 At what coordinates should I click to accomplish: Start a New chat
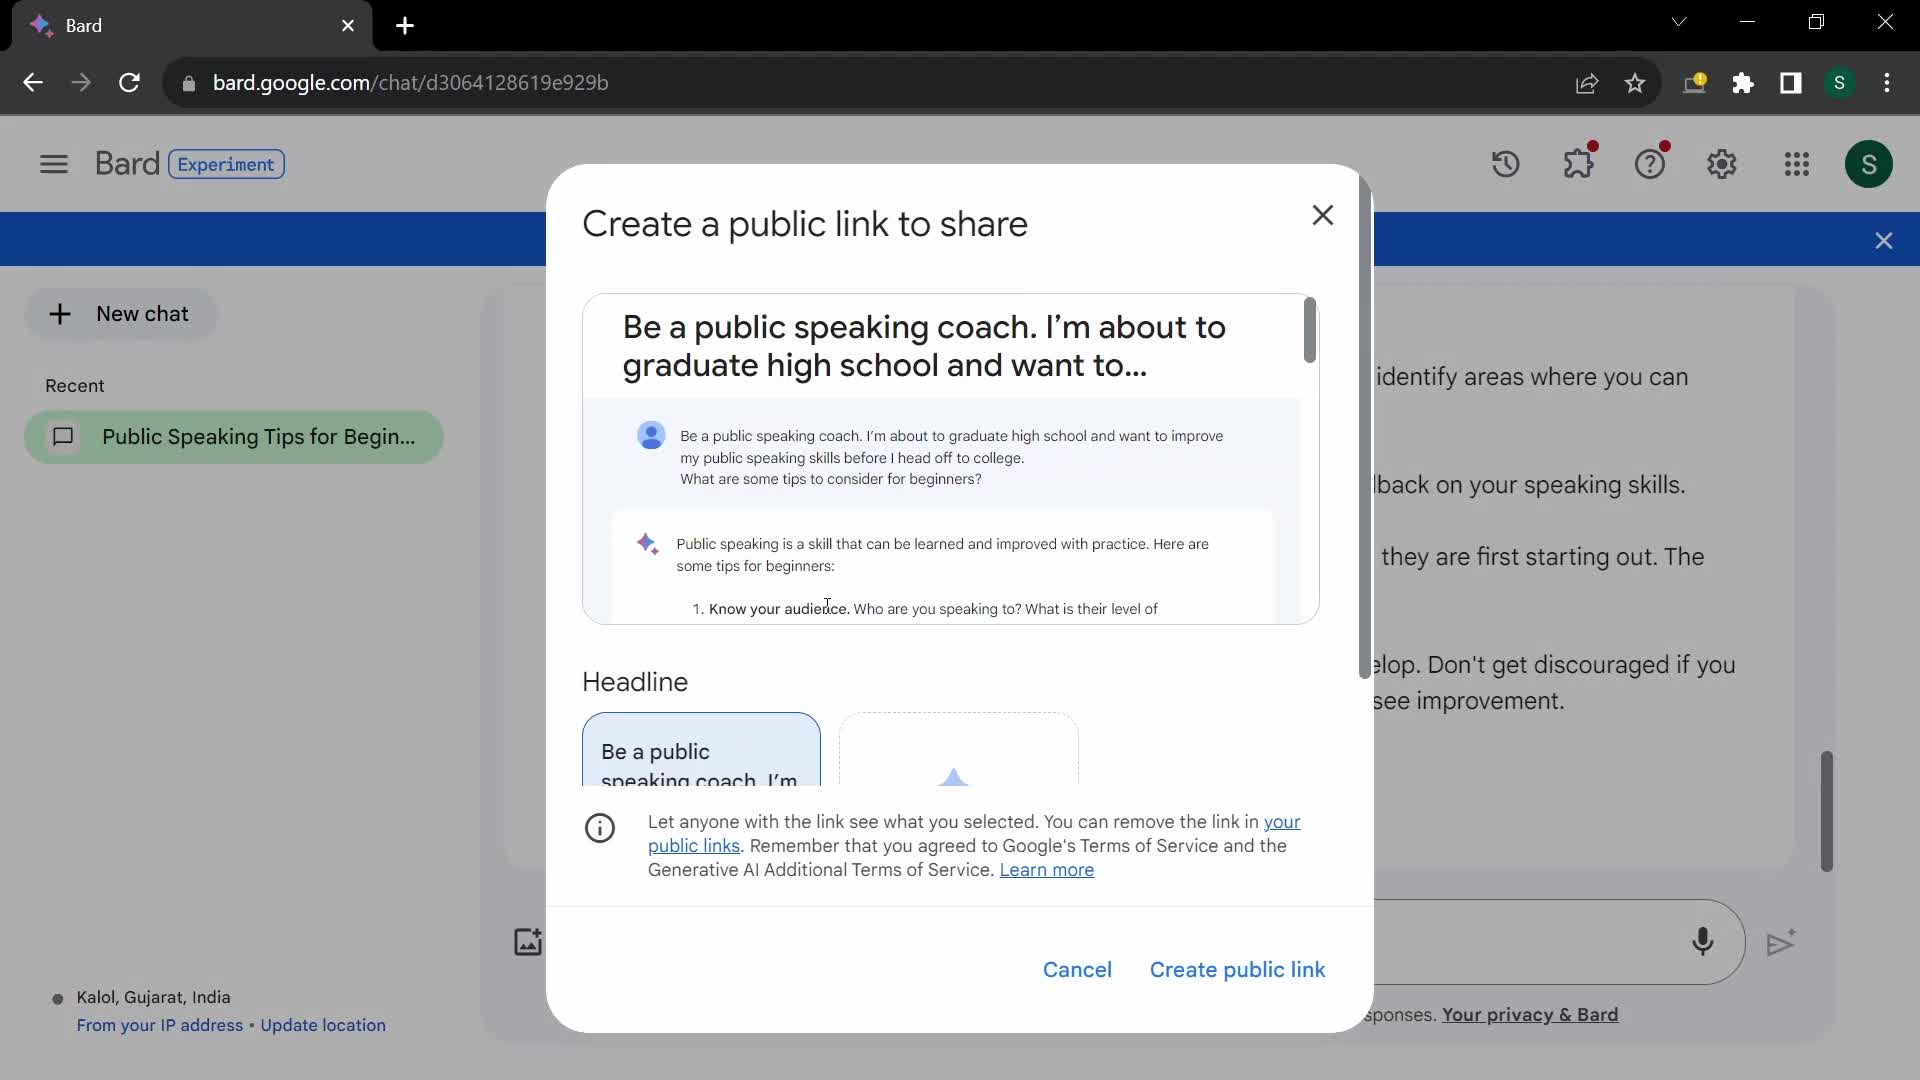coord(120,314)
